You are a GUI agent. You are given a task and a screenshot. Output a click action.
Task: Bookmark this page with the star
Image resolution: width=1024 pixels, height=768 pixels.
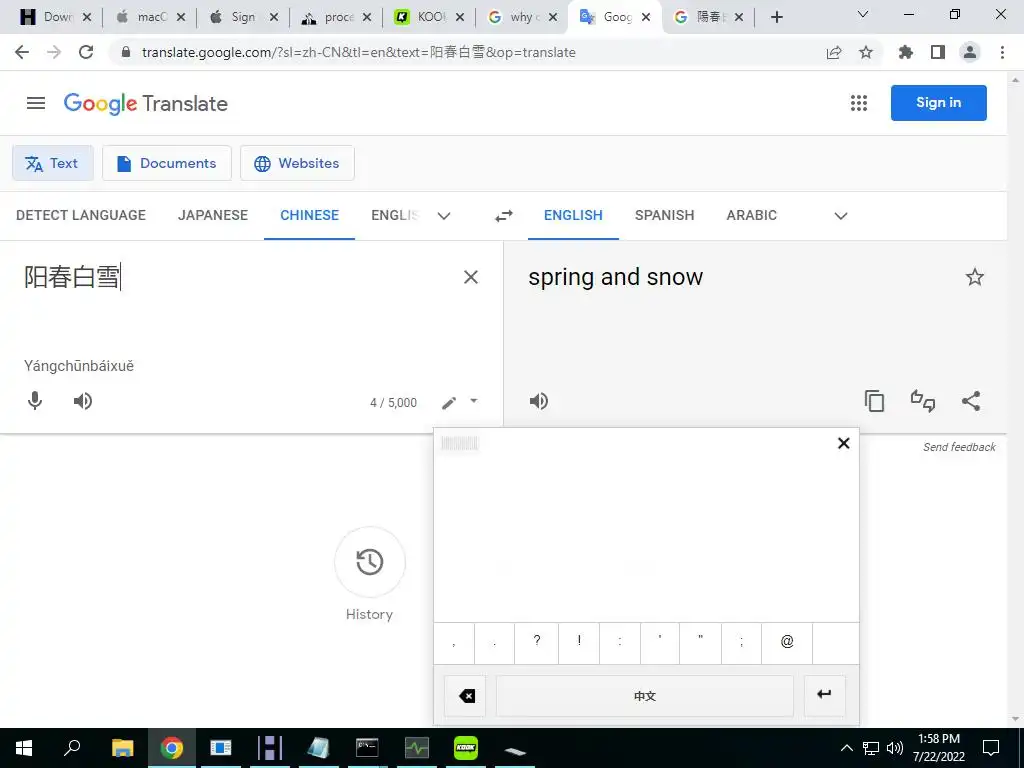(x=866, y=52)
